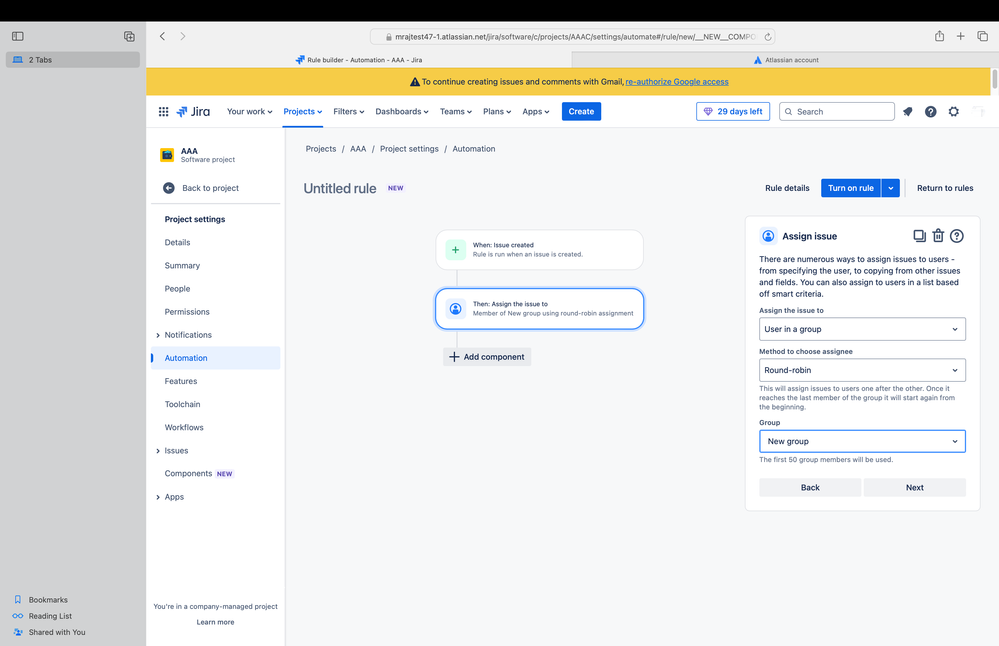The image size is (999, 646).
Task: Open the help question mark in top bar
Action: [931, 111]
